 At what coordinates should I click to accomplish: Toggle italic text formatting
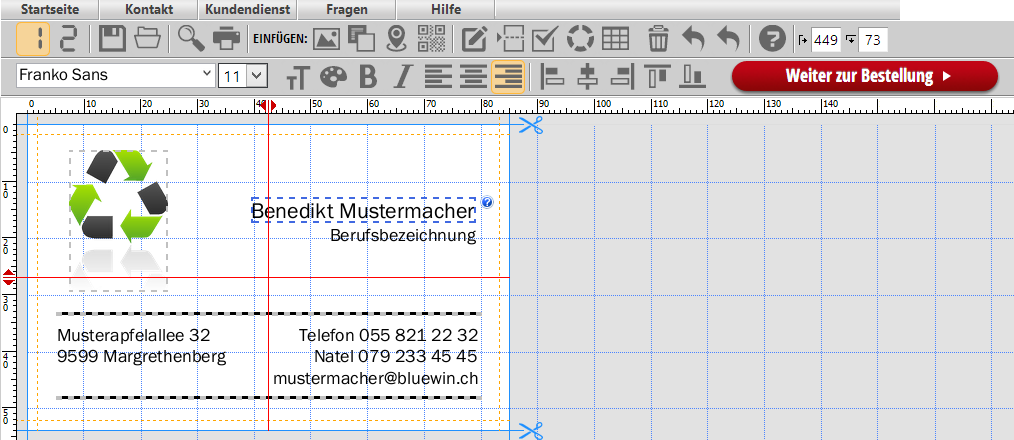pos(402,76)
